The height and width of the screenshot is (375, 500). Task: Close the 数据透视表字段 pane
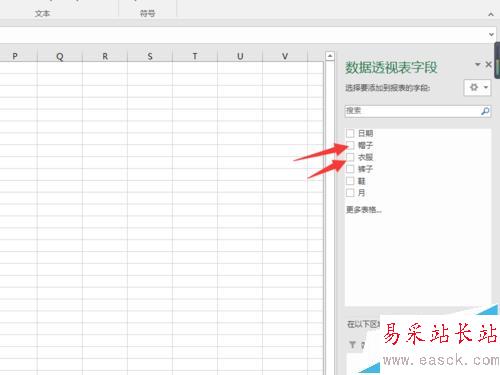tap(488, 64)
